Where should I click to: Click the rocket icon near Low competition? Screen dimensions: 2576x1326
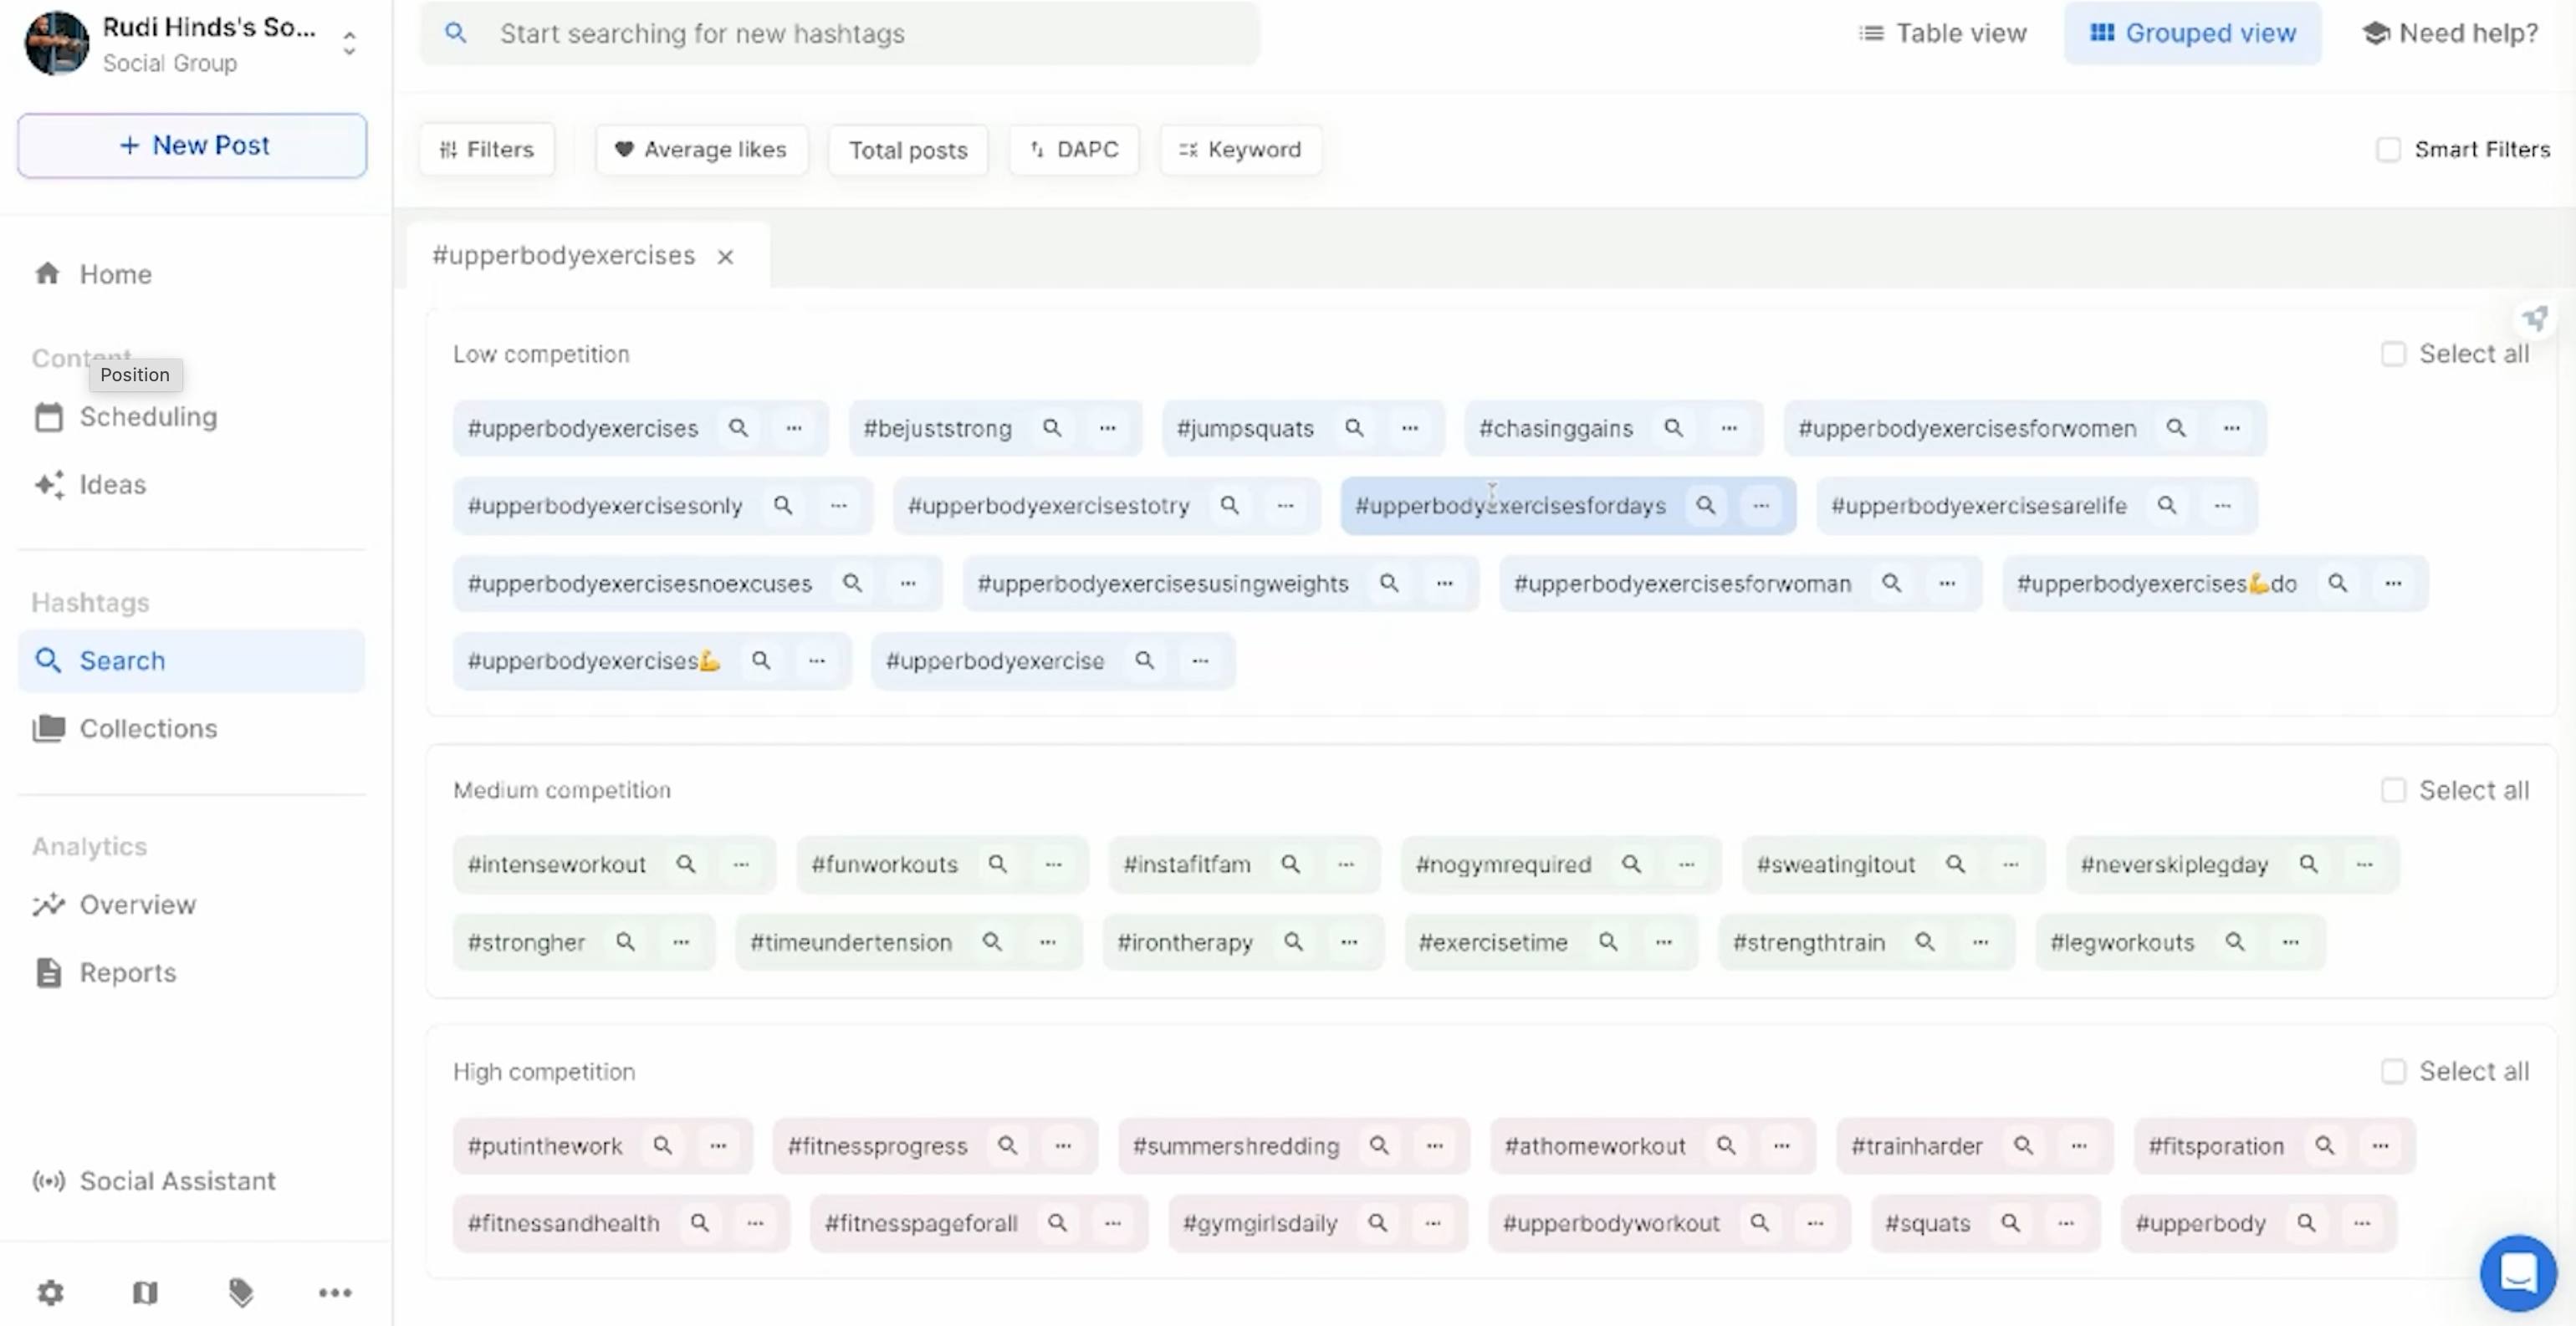pyautogui.click(x=2534, y=319)
